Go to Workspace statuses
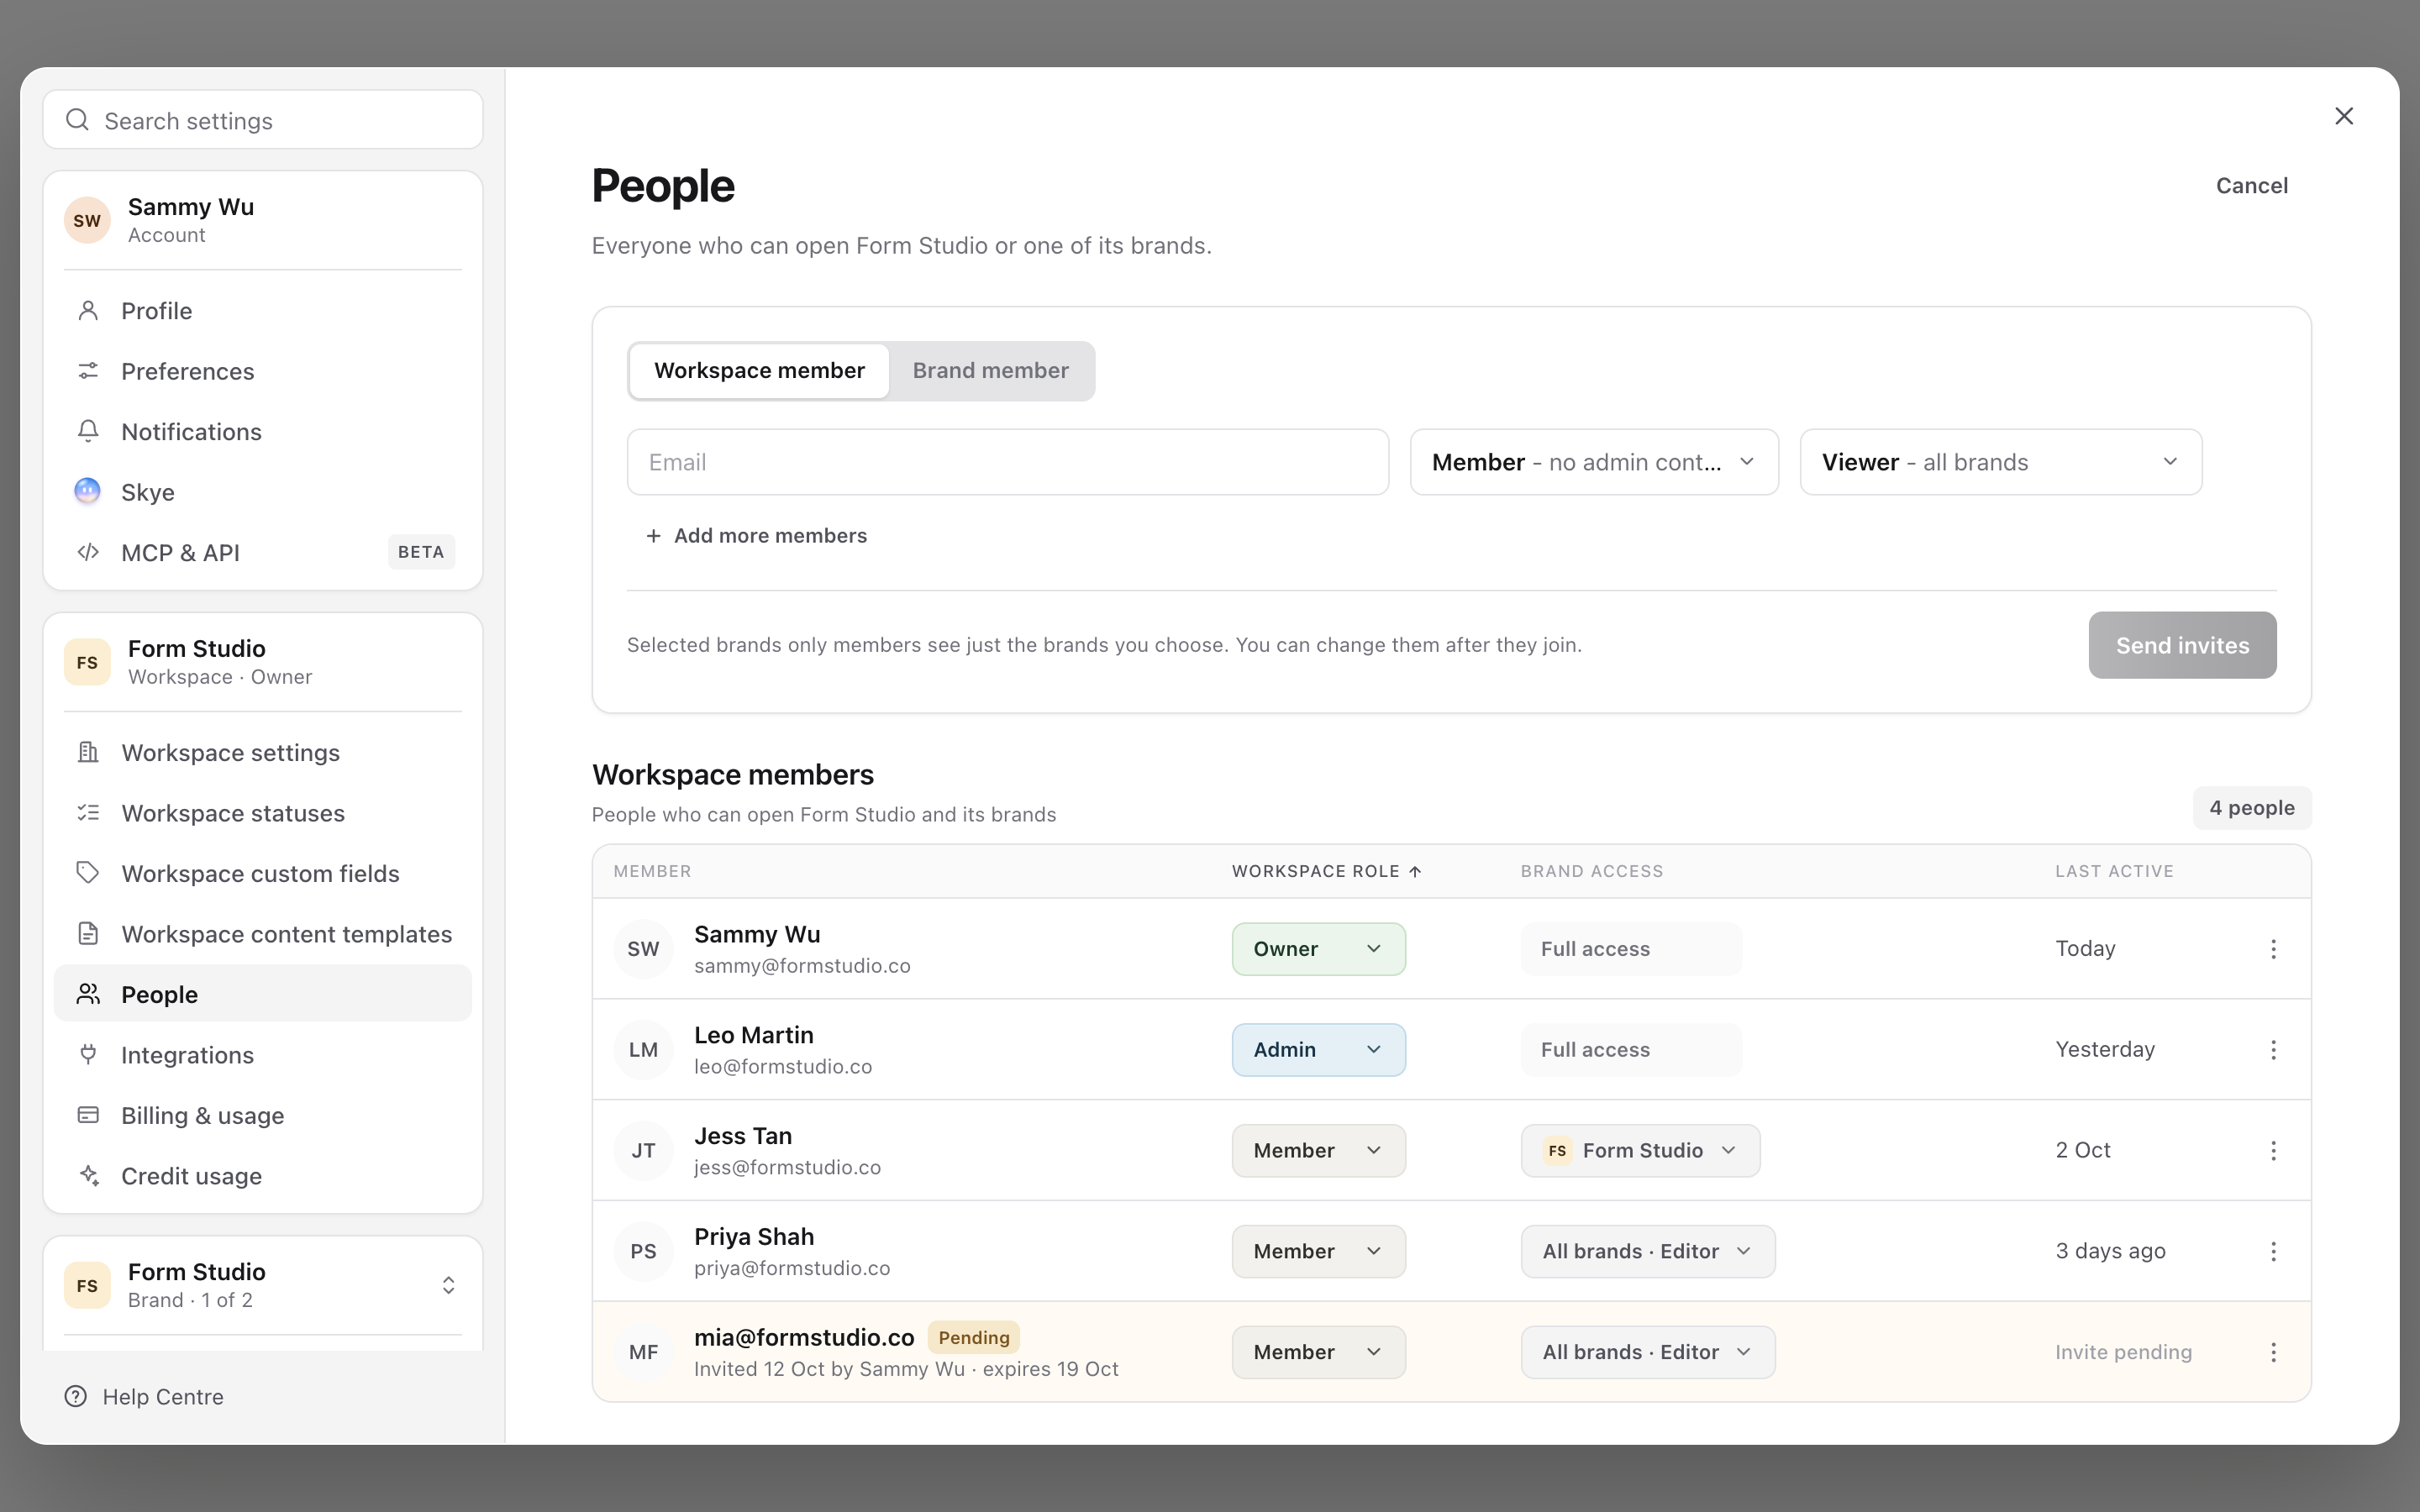The height and width of the screenshot is (1512, 2420). [263, 813]
